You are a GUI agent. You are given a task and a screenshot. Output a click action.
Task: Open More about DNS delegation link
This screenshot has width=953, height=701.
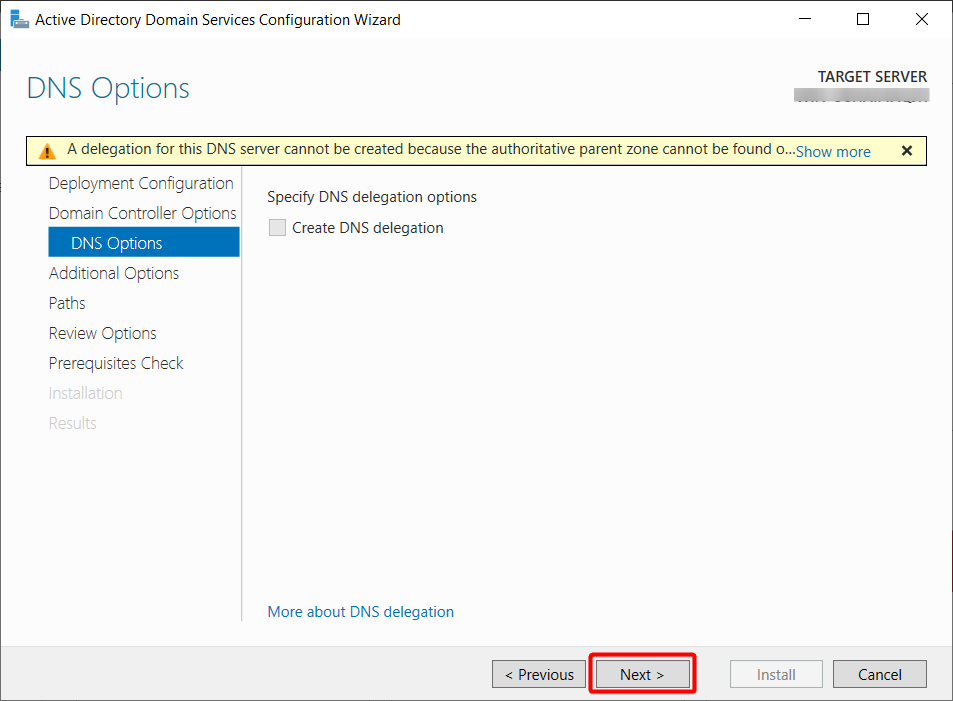tap(360, 612)
